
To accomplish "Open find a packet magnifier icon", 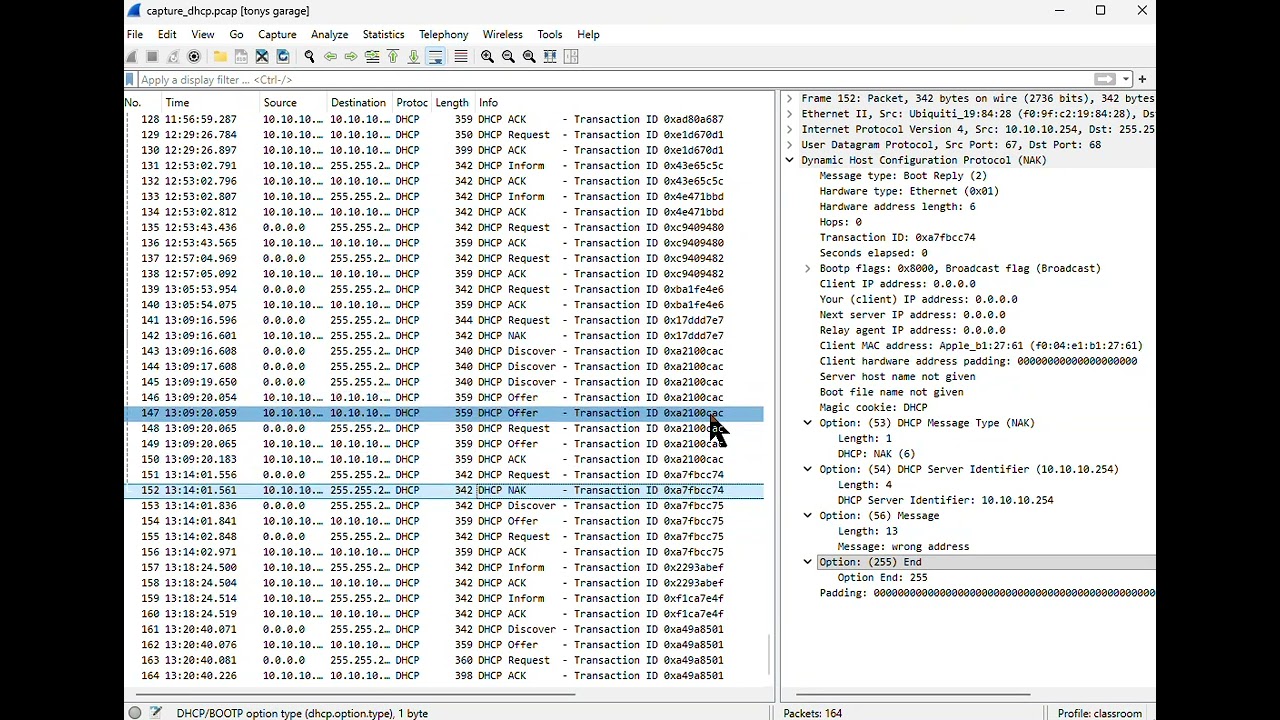I will point(309,57).
